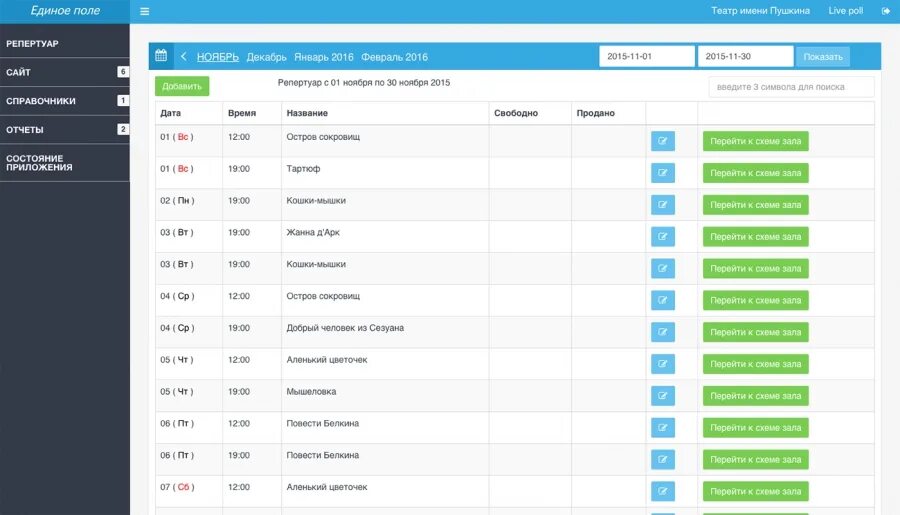900x515 pixels.
Task: Edit Аленький цветочек on 05 (Чт)
Action: 662,364
